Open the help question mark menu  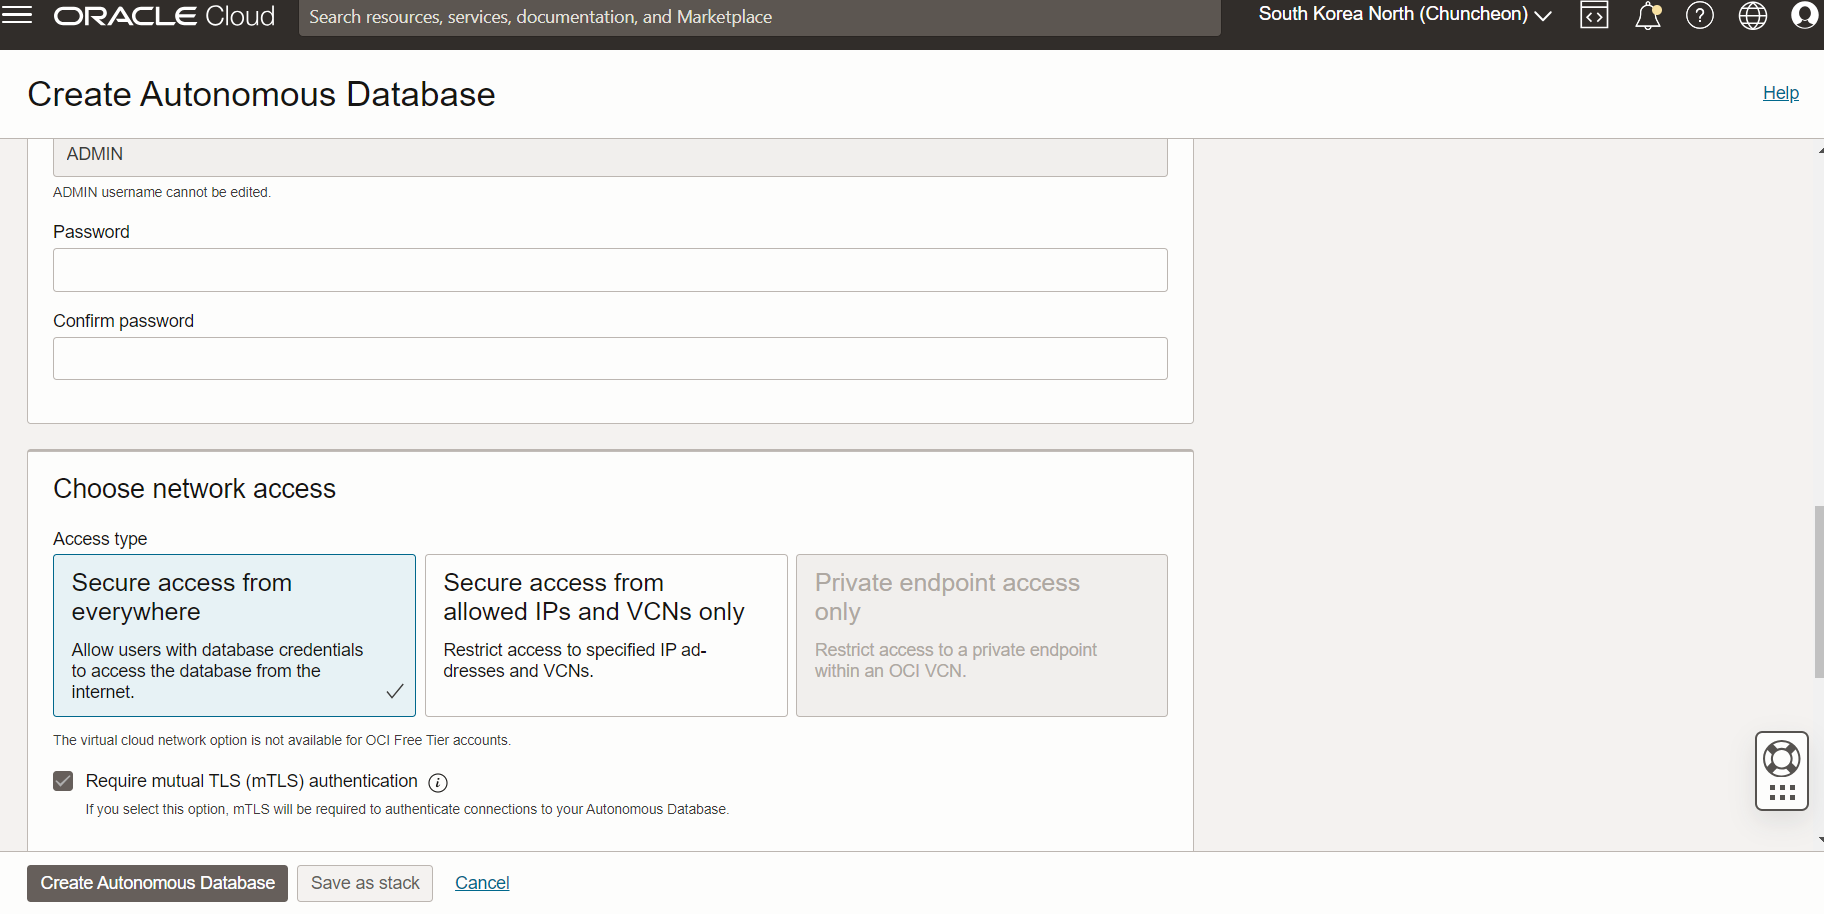(1700, 15)
